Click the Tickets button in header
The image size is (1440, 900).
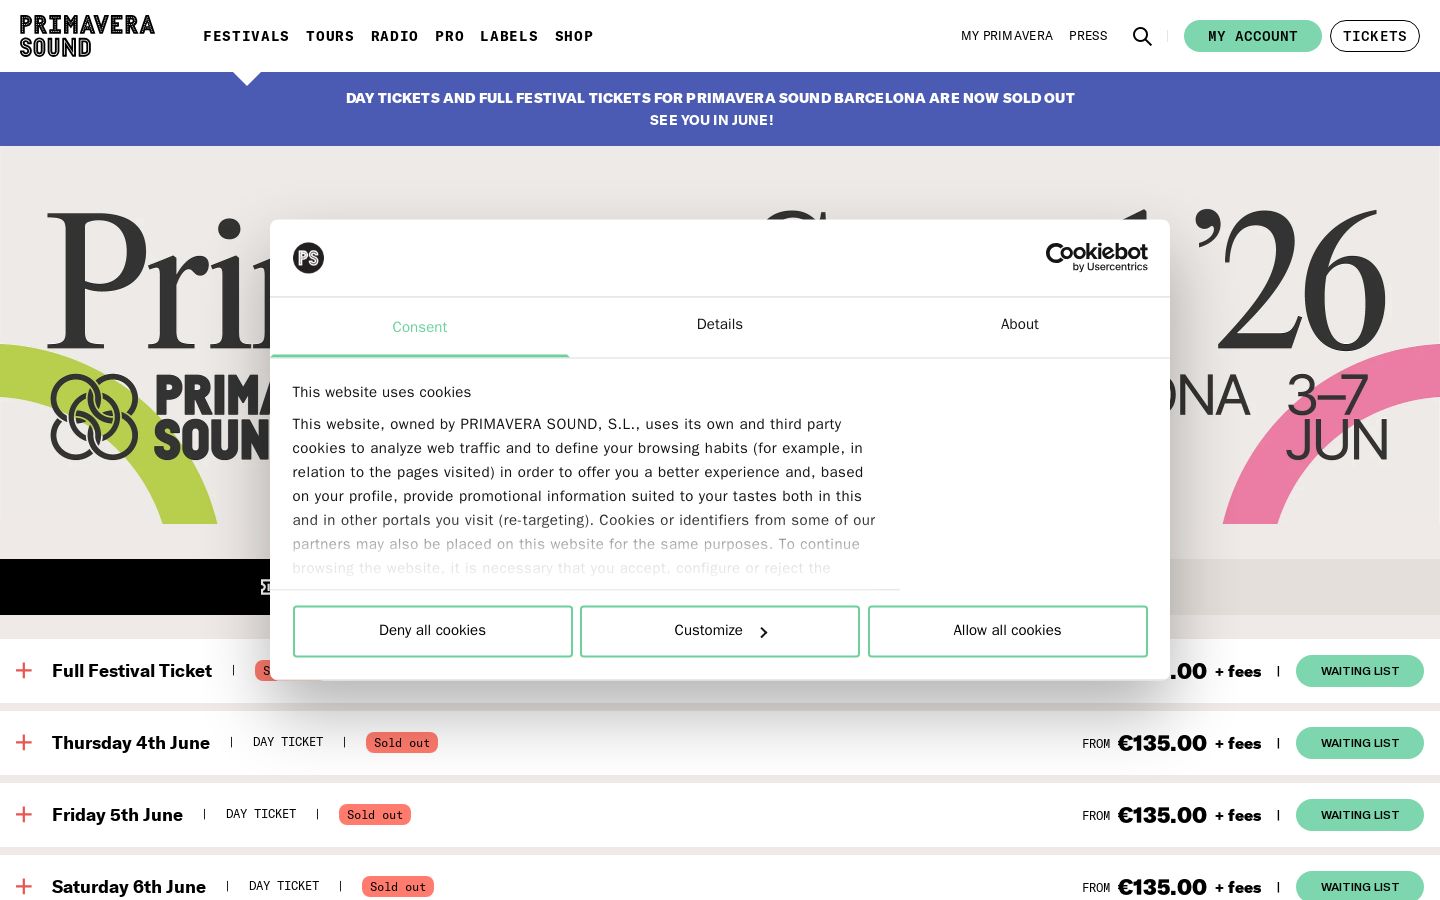coord(1375,36)
